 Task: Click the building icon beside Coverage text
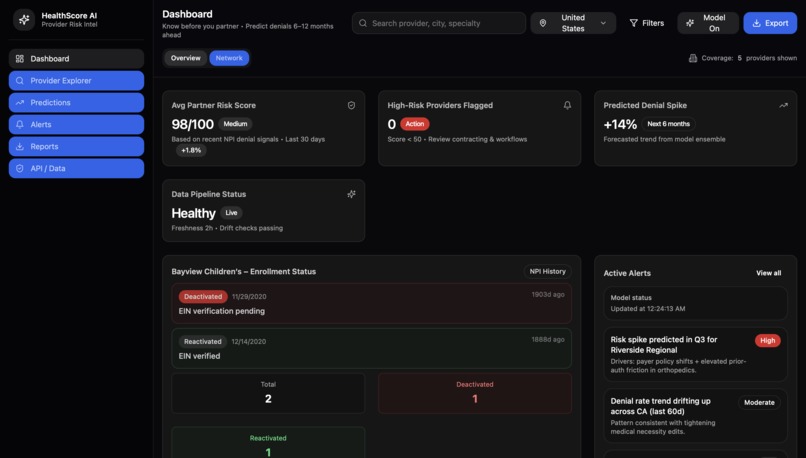[692, 58]
